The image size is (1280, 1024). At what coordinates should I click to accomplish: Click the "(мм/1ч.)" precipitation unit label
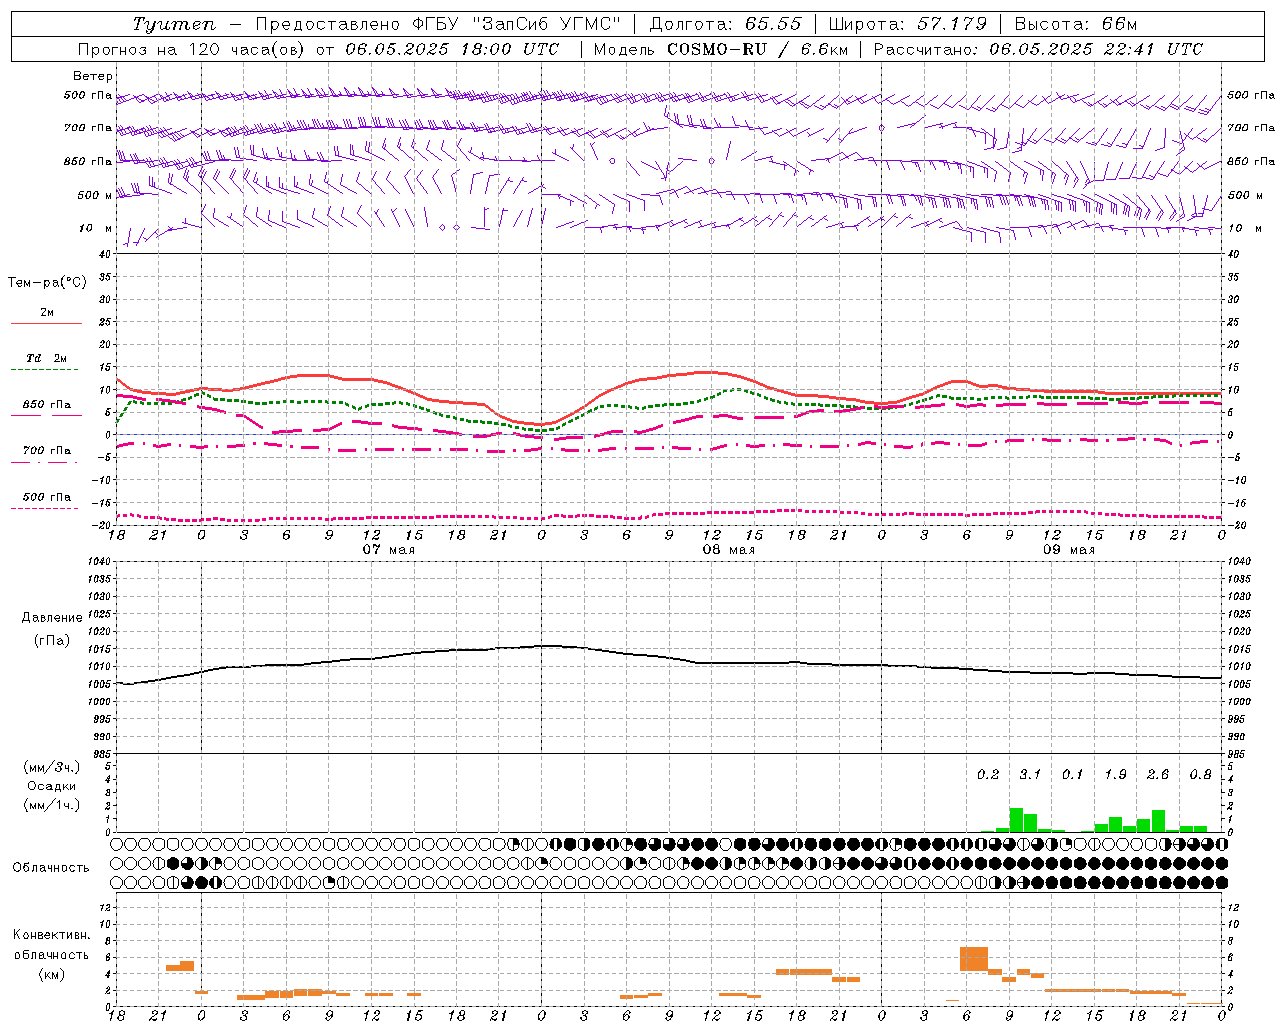52,805
